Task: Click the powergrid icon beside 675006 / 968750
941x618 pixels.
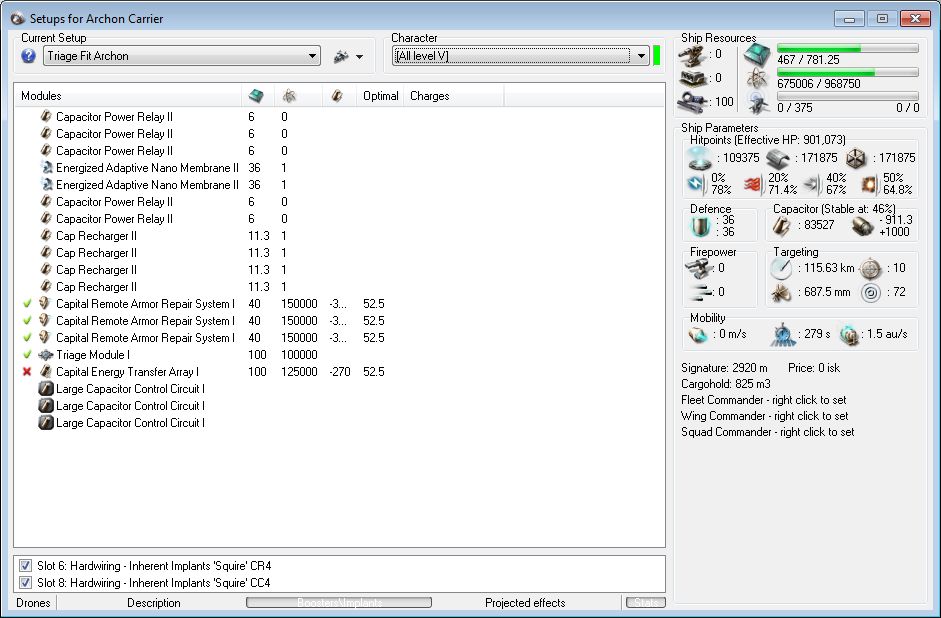Action: 758,79
